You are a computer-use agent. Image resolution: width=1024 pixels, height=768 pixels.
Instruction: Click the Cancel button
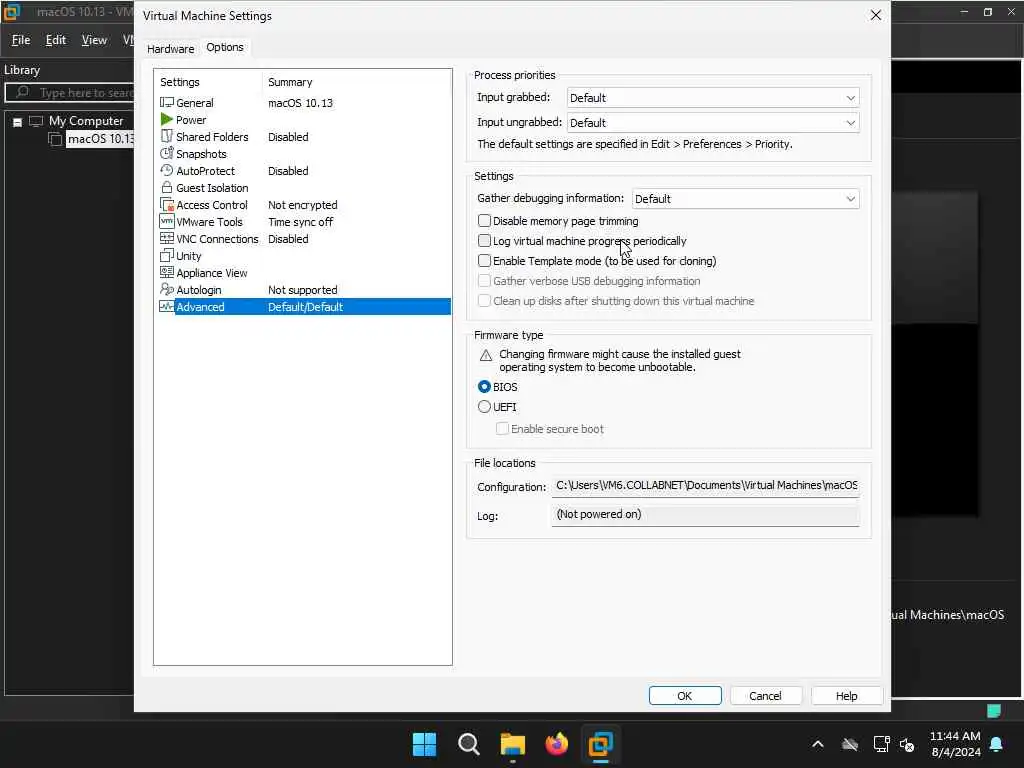(x=765, y=696)
